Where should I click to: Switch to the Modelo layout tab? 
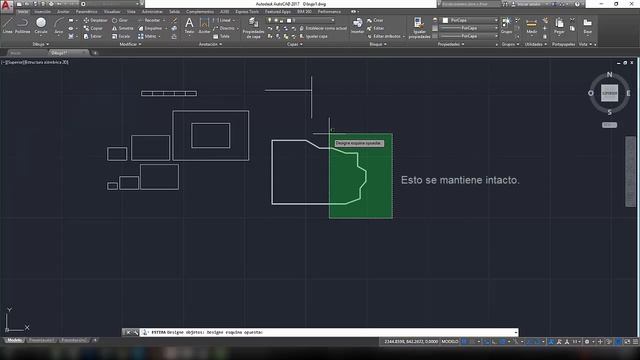14,340
